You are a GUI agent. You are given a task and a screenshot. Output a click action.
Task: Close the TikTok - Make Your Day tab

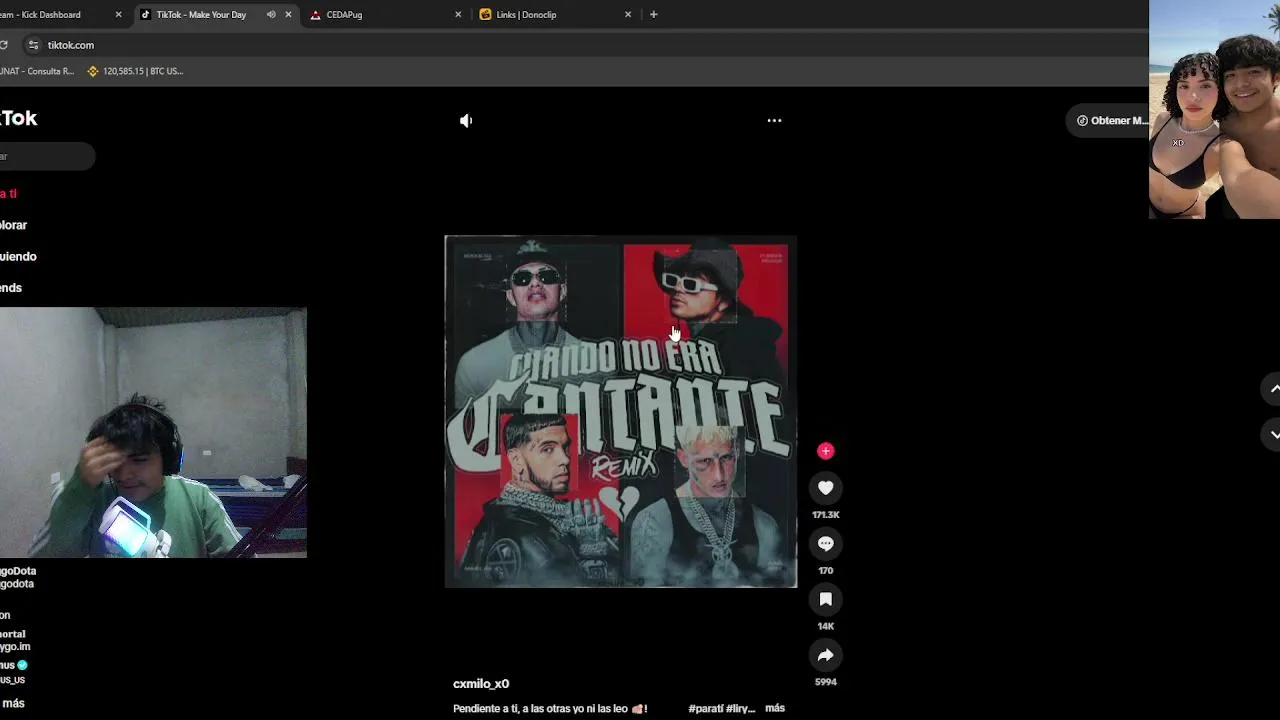tap(288, 15)
